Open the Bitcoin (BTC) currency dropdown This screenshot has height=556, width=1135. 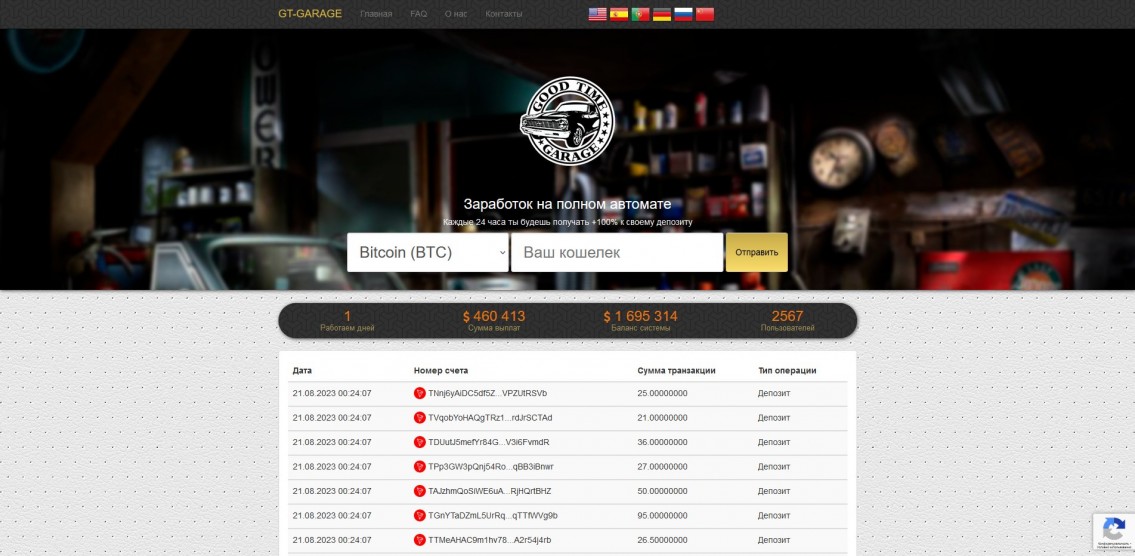(x=428, y=252)
